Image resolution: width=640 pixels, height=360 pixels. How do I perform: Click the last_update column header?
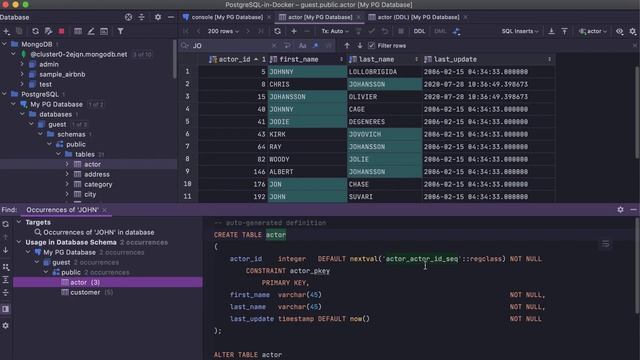488,59
